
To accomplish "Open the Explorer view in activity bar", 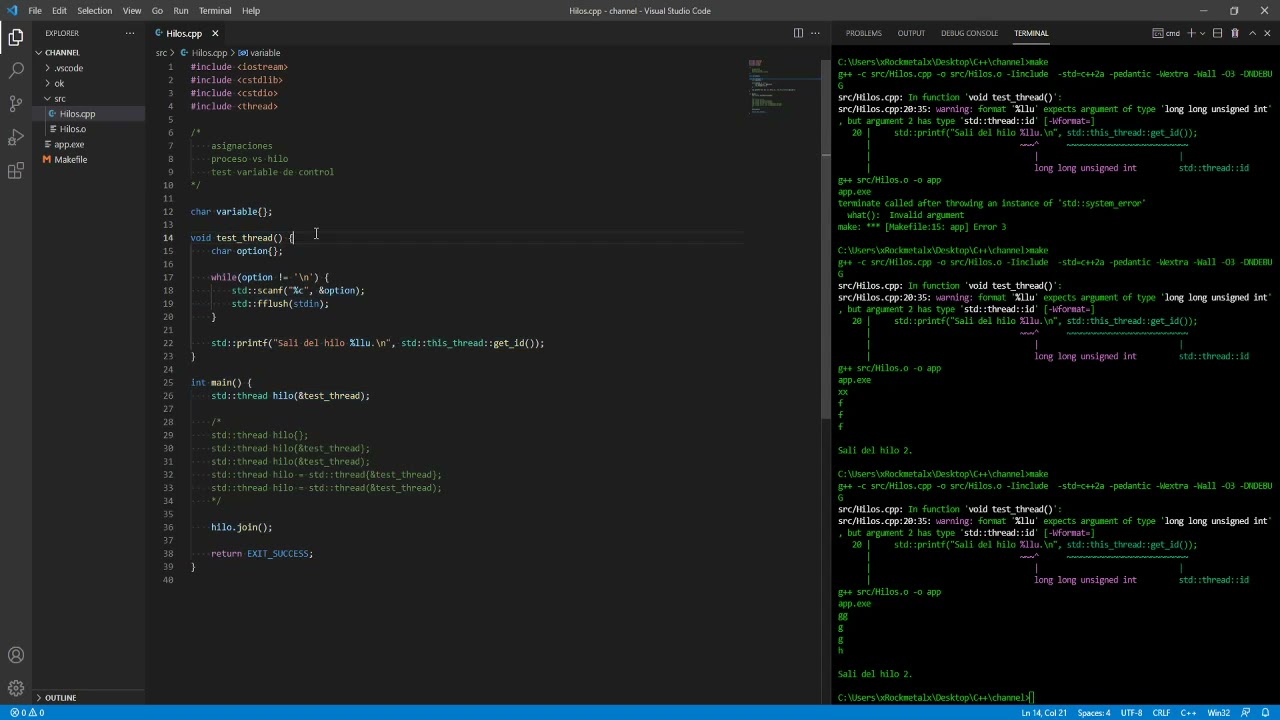I will pos(16,37).
